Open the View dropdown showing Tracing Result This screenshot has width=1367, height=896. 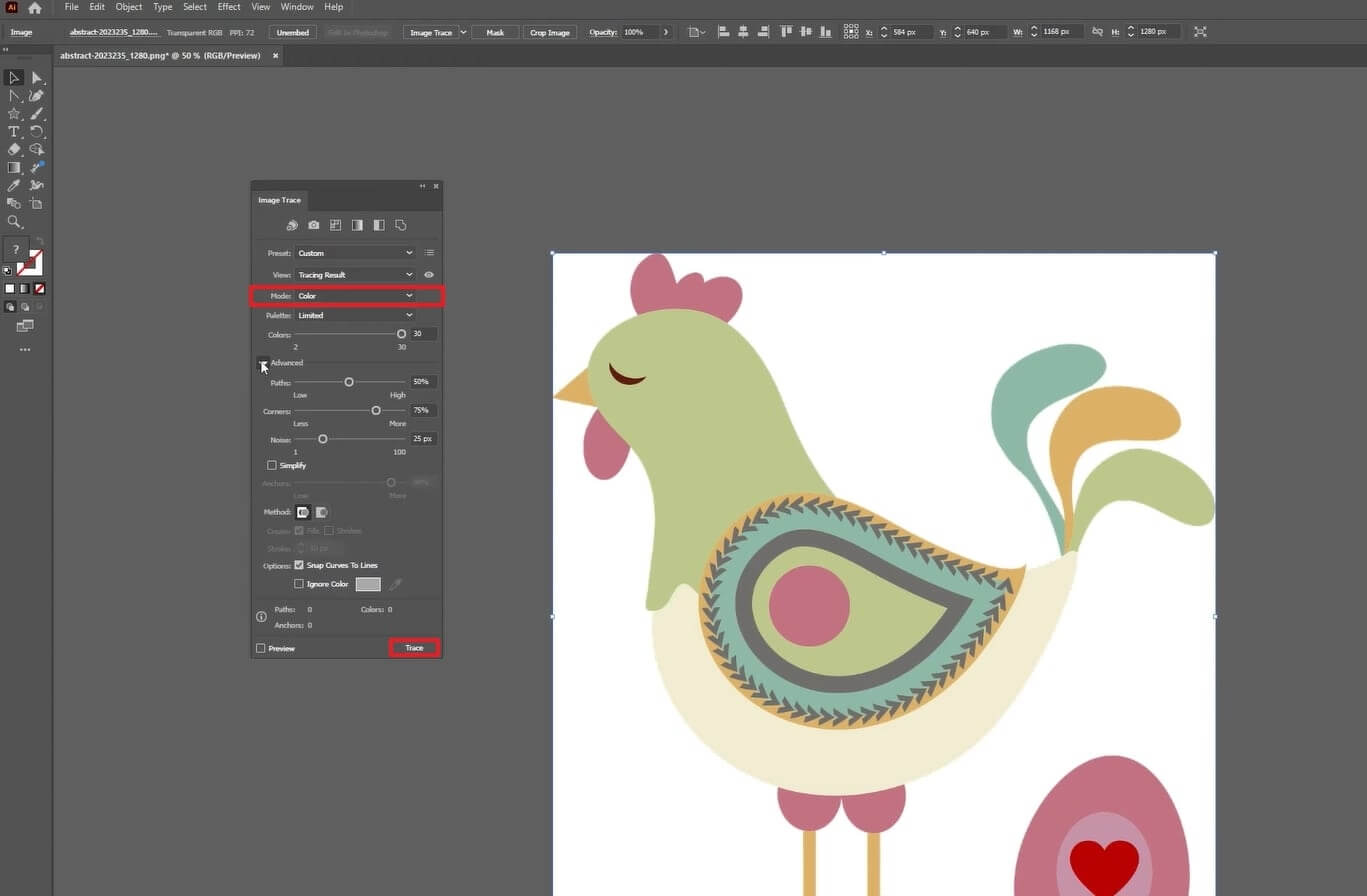(x=355, y=274)
